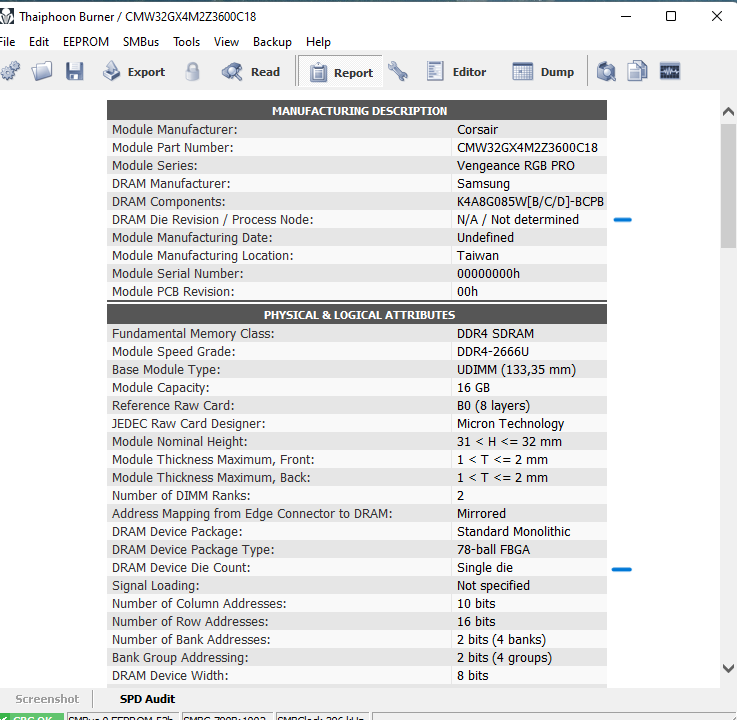Click the scrollbar up arrow
This screenshot has width=737, height=720.
[x=728, y=111]
